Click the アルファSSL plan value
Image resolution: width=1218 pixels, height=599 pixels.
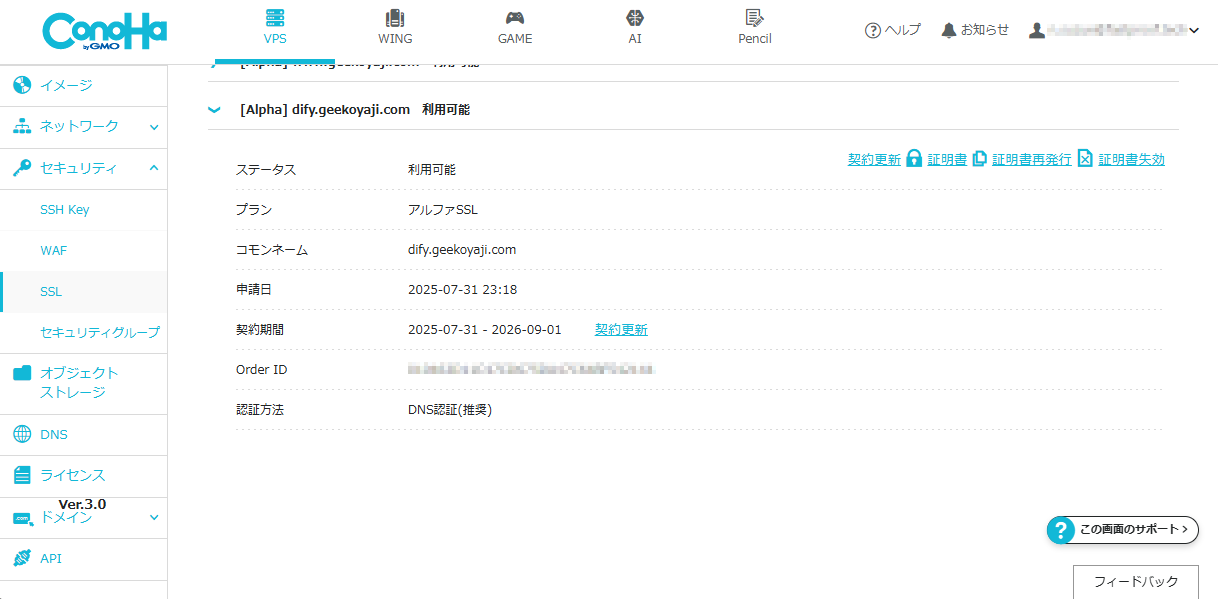(443, 210)
